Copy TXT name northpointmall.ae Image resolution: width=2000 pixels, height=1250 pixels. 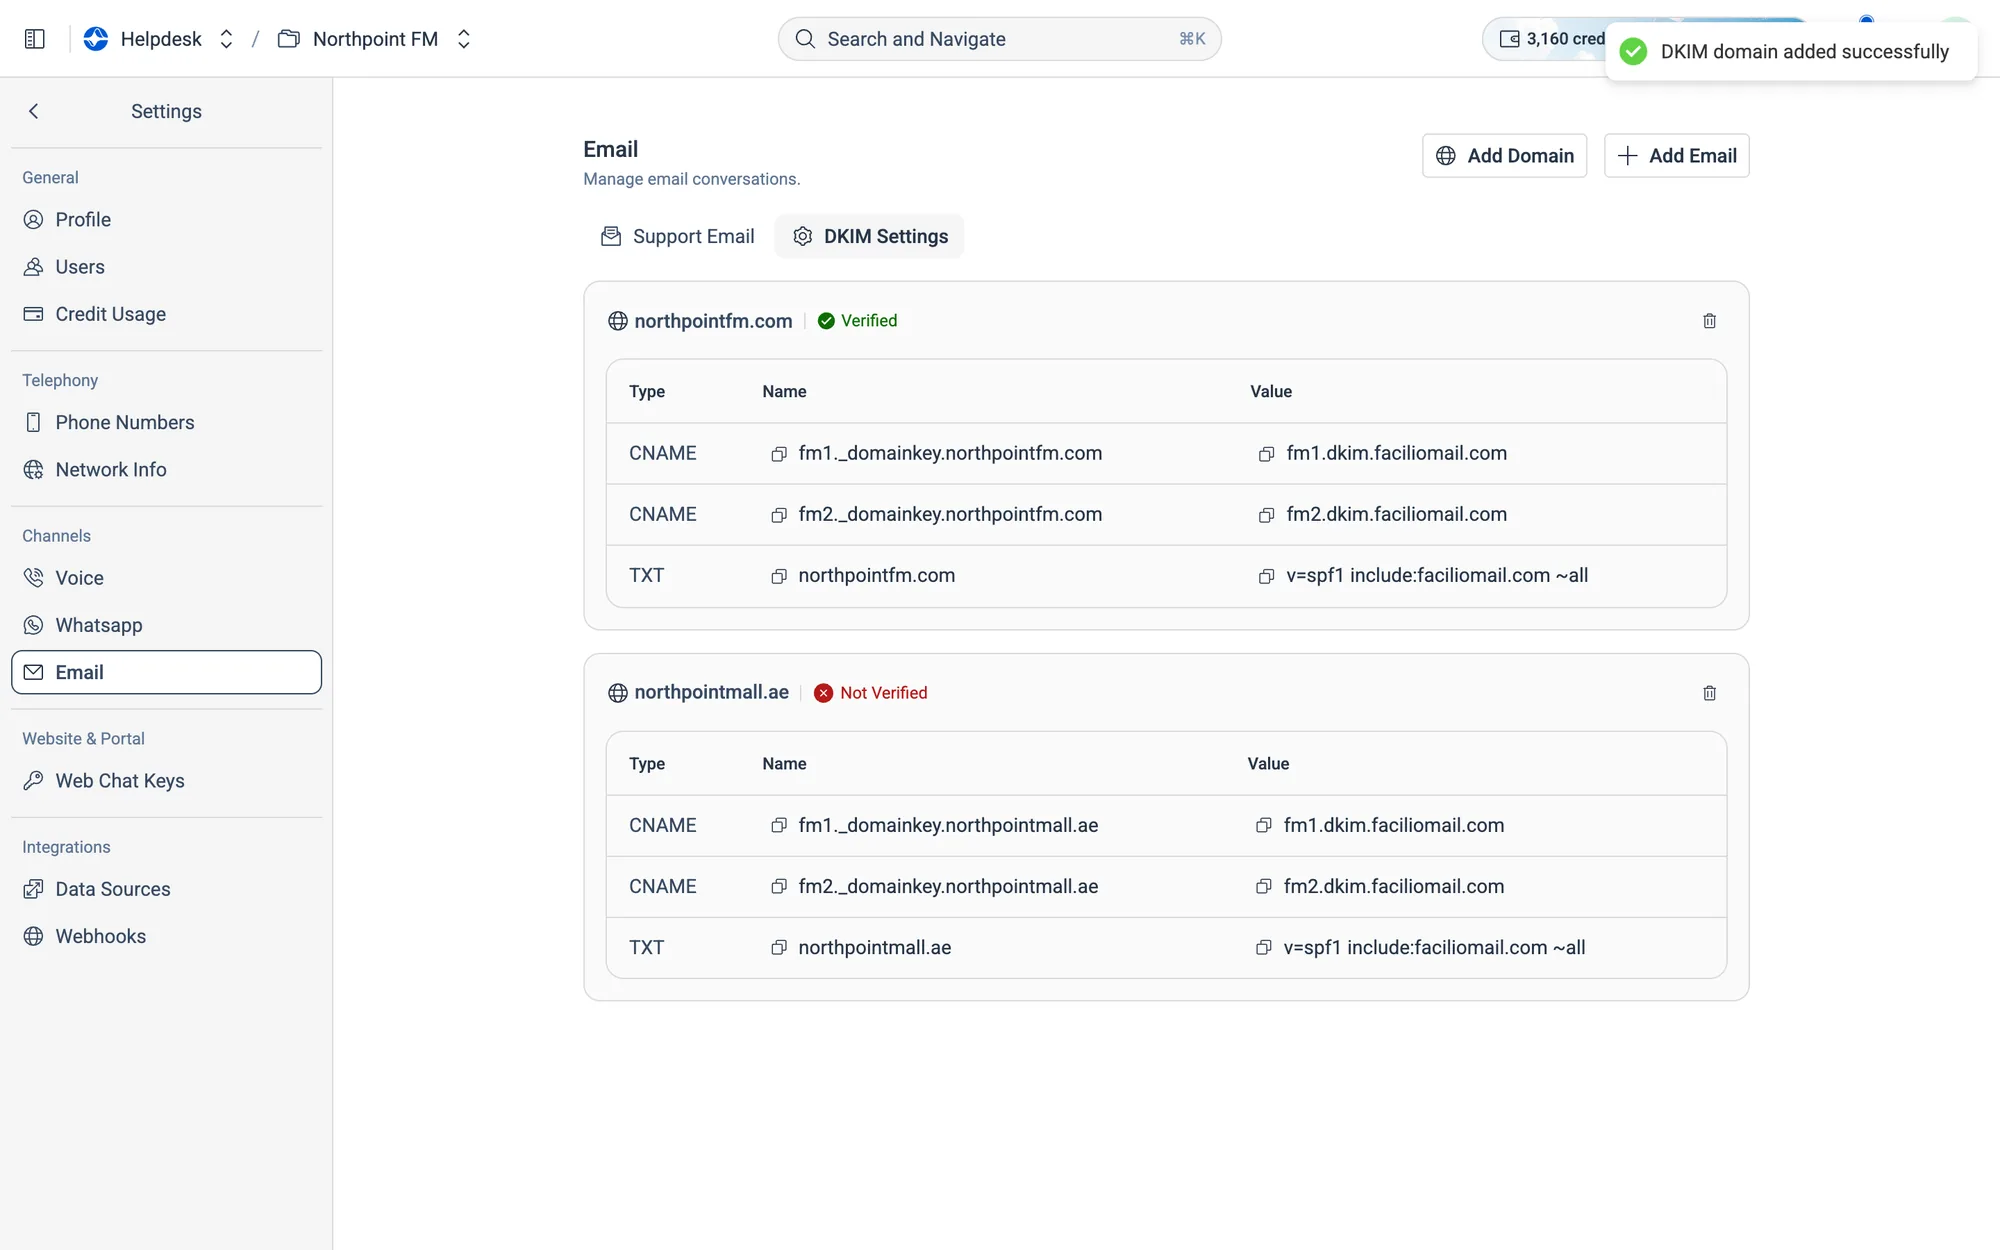(779, 948)
